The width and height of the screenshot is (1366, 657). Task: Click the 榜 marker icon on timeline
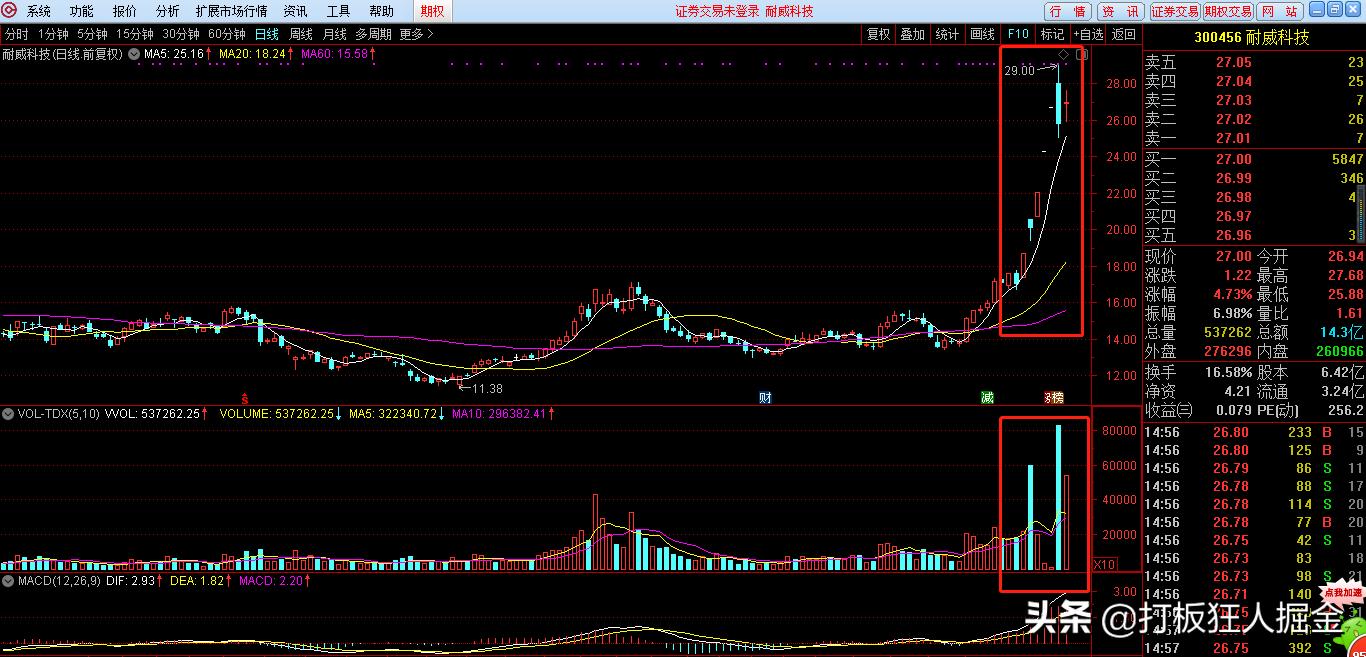tap(1055, 397)
